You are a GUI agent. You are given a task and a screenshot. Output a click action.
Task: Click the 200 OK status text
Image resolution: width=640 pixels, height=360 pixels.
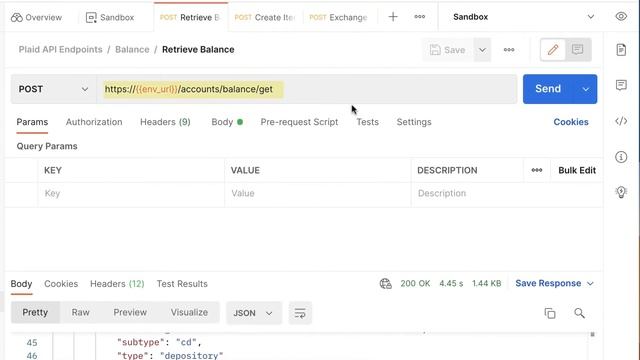click(415, 283)
